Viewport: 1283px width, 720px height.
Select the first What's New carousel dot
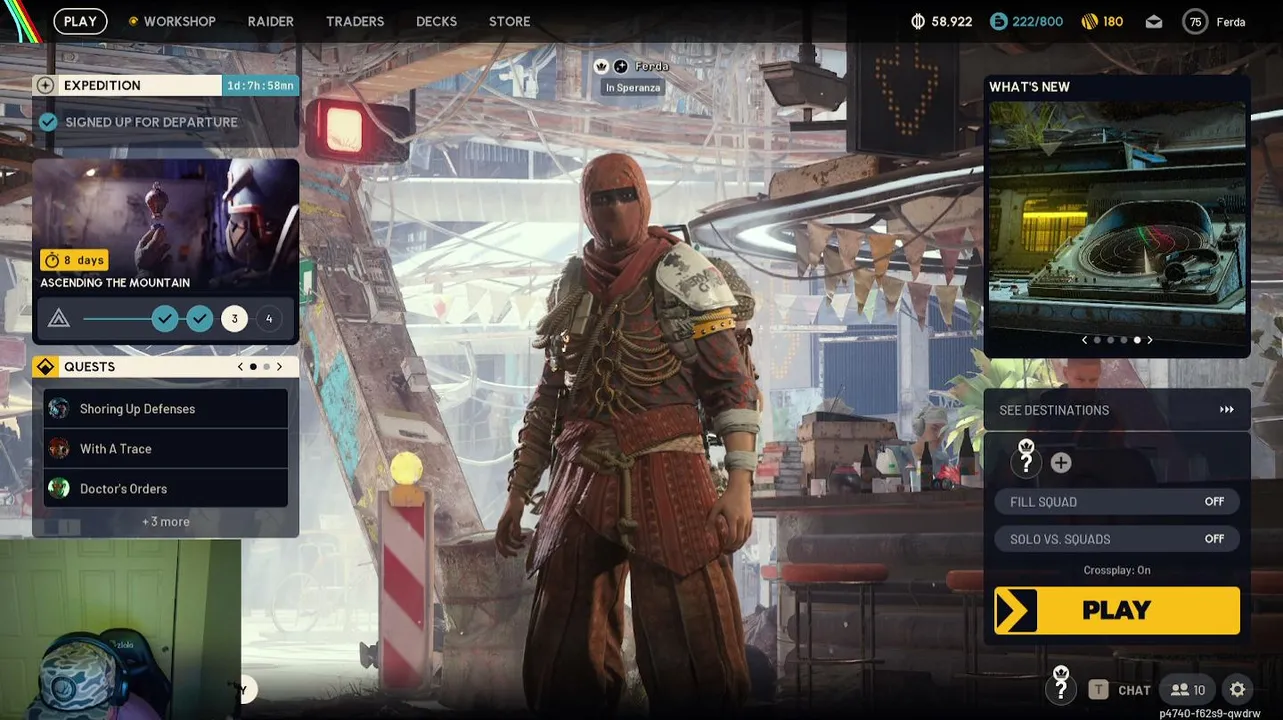1097,340
